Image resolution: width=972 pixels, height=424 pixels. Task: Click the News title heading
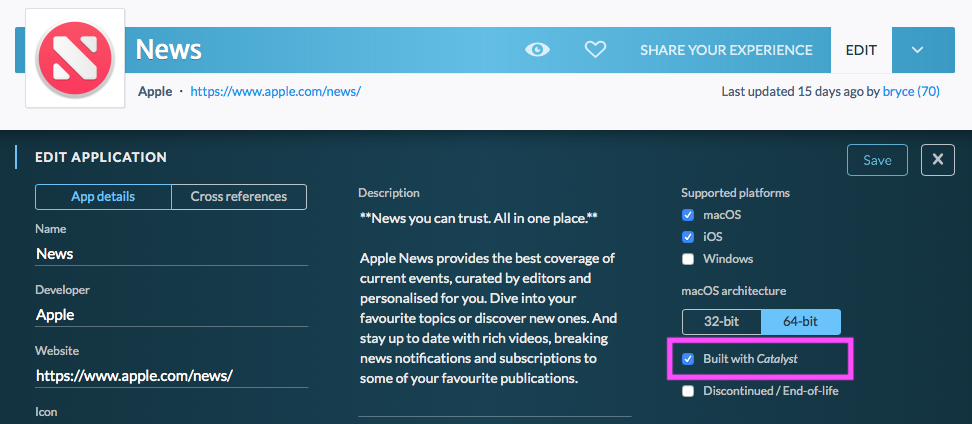click(169, 50)
